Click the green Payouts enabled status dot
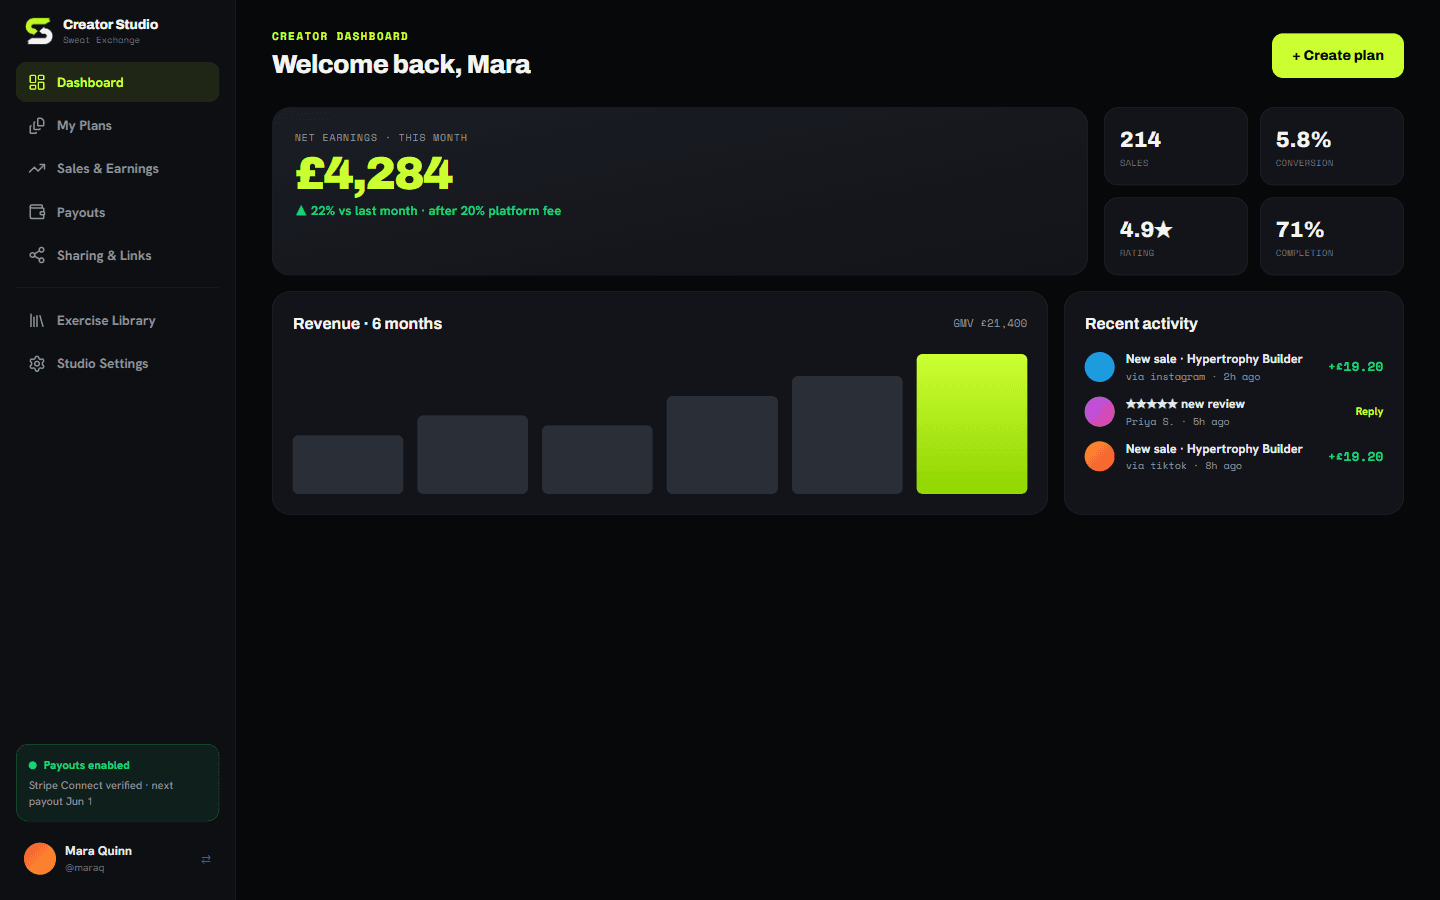The width and height of the screenshot is (1440, 900). click(x=33, y=765)
